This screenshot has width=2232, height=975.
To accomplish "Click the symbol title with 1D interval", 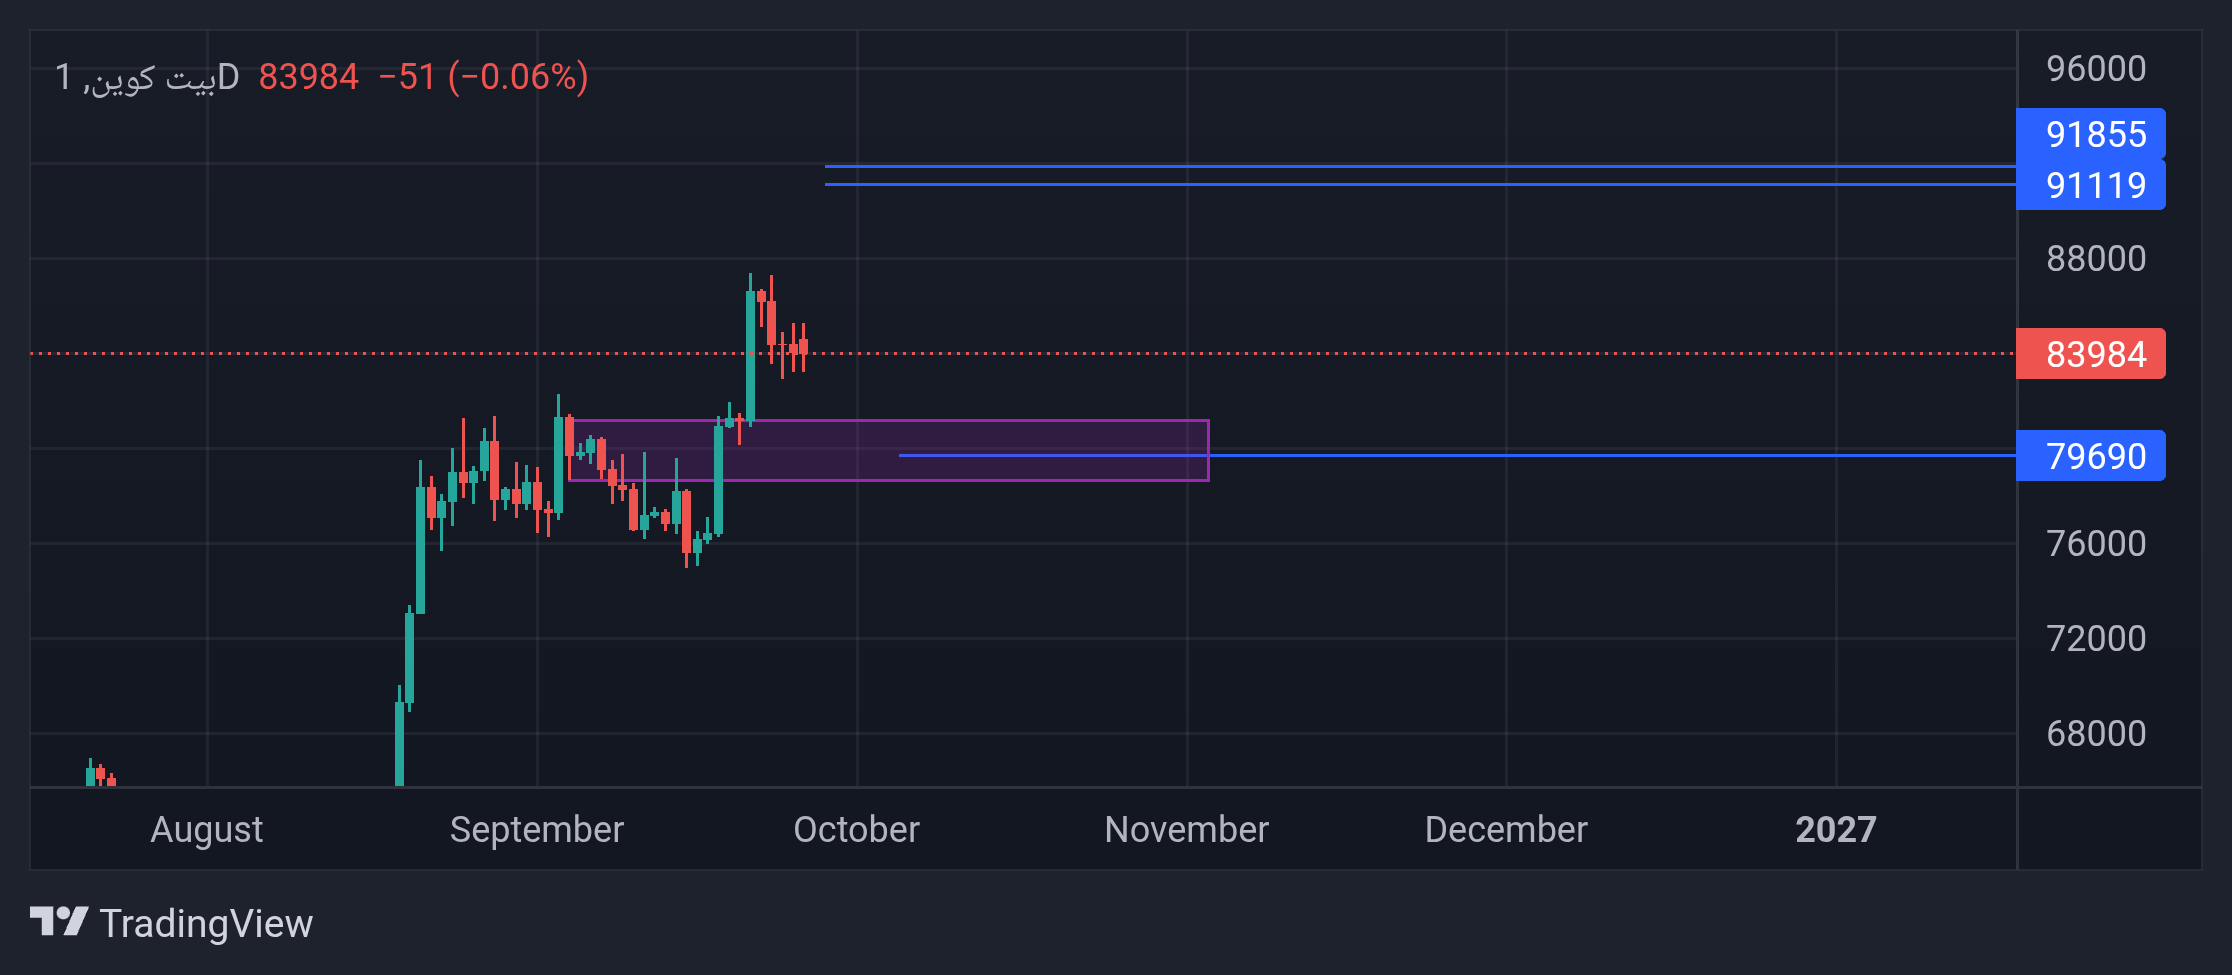I will click(147, 77).
